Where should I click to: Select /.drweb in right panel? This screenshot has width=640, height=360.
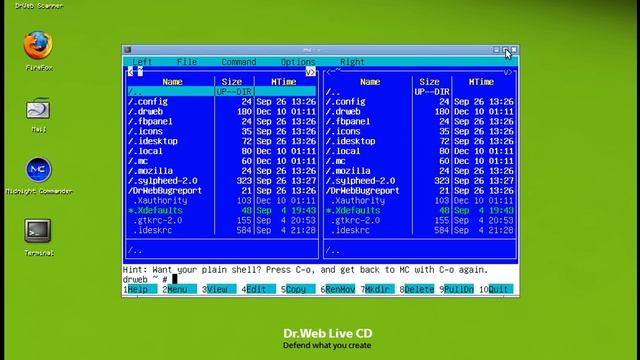[x=420, y=111]
